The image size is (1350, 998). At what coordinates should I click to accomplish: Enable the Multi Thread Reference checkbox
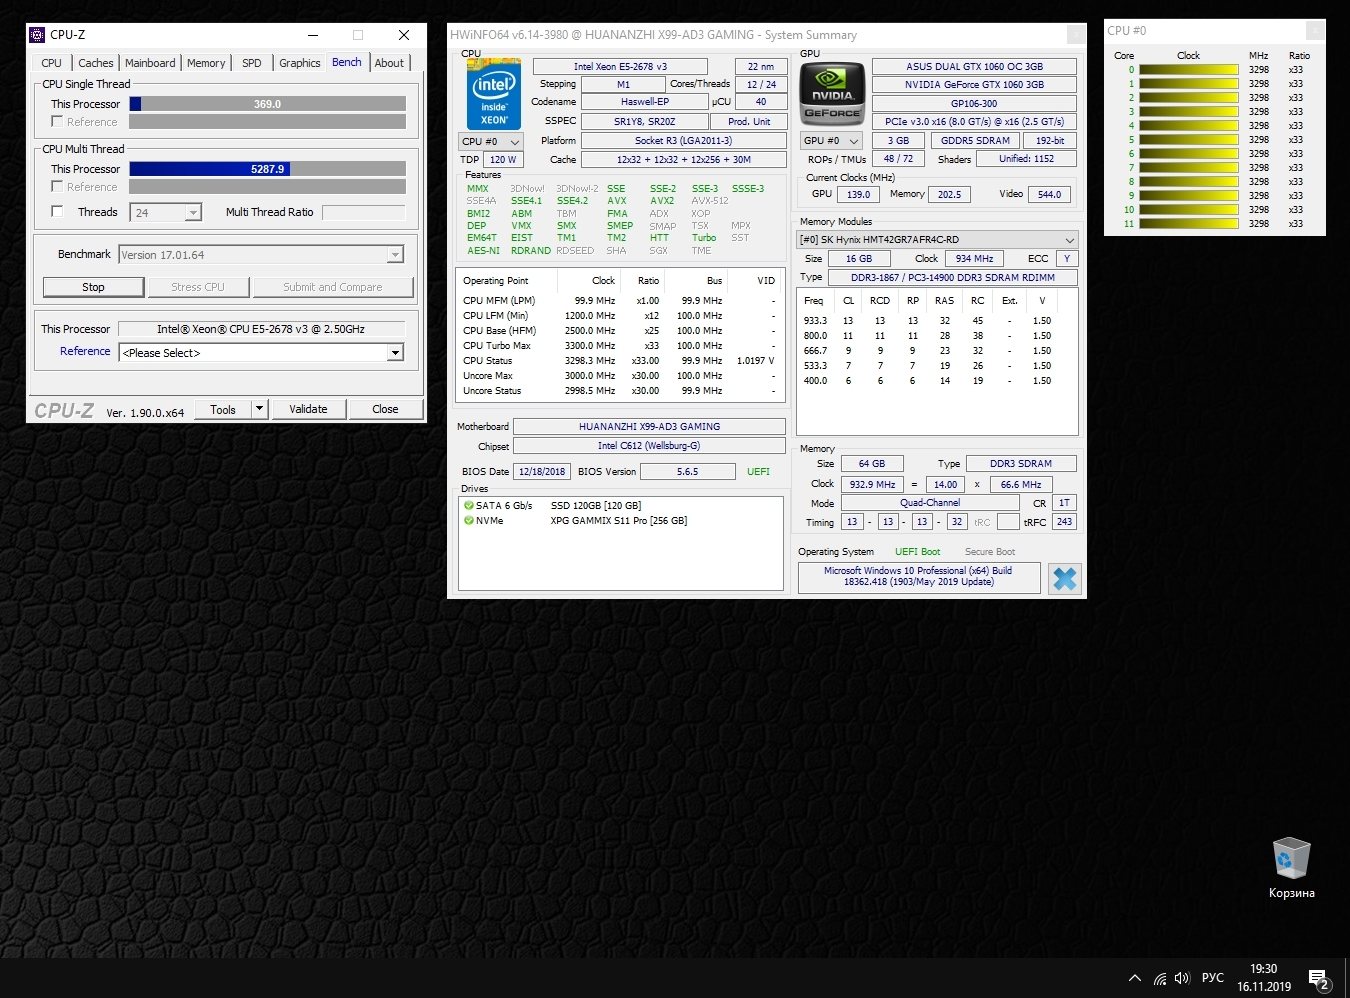click(57, 187)
